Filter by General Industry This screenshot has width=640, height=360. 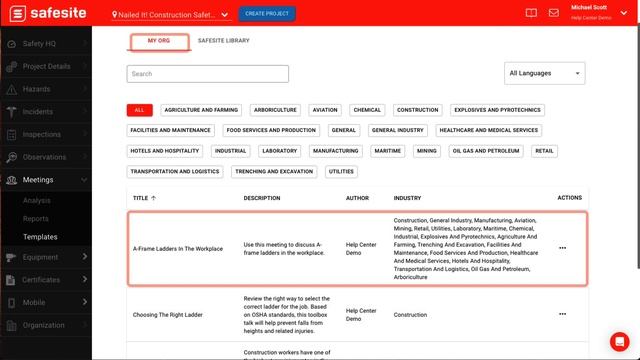(x=398, y=130)
